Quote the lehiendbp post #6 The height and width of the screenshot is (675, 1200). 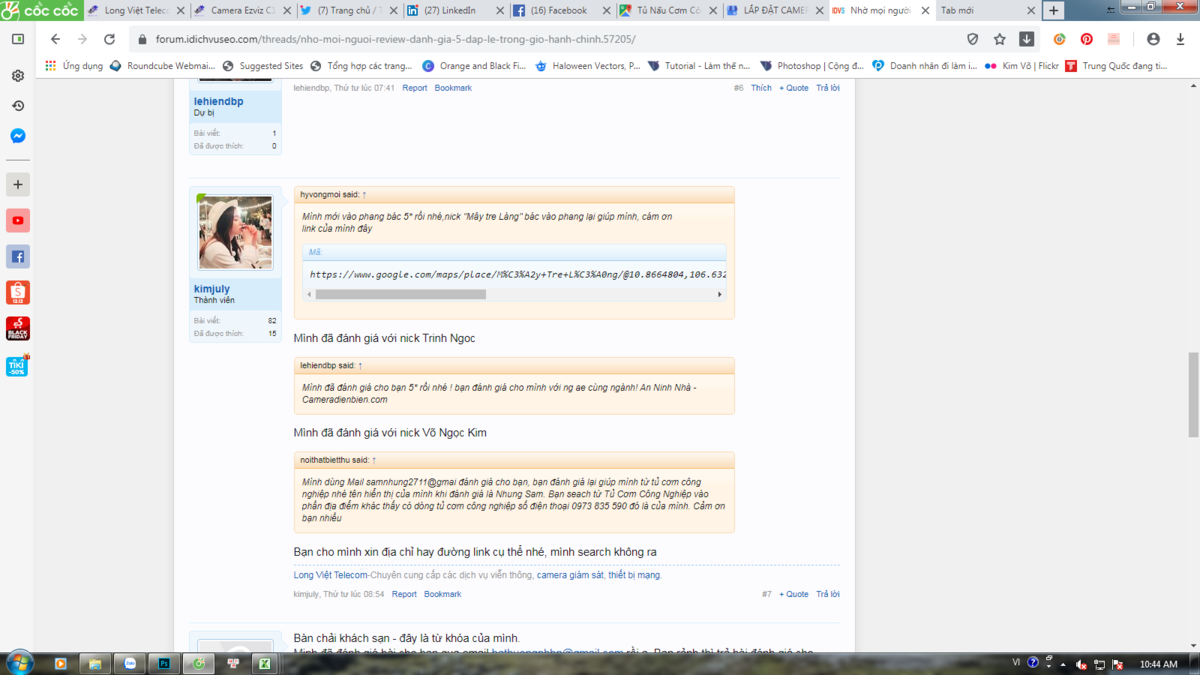(x=794, y=88)
